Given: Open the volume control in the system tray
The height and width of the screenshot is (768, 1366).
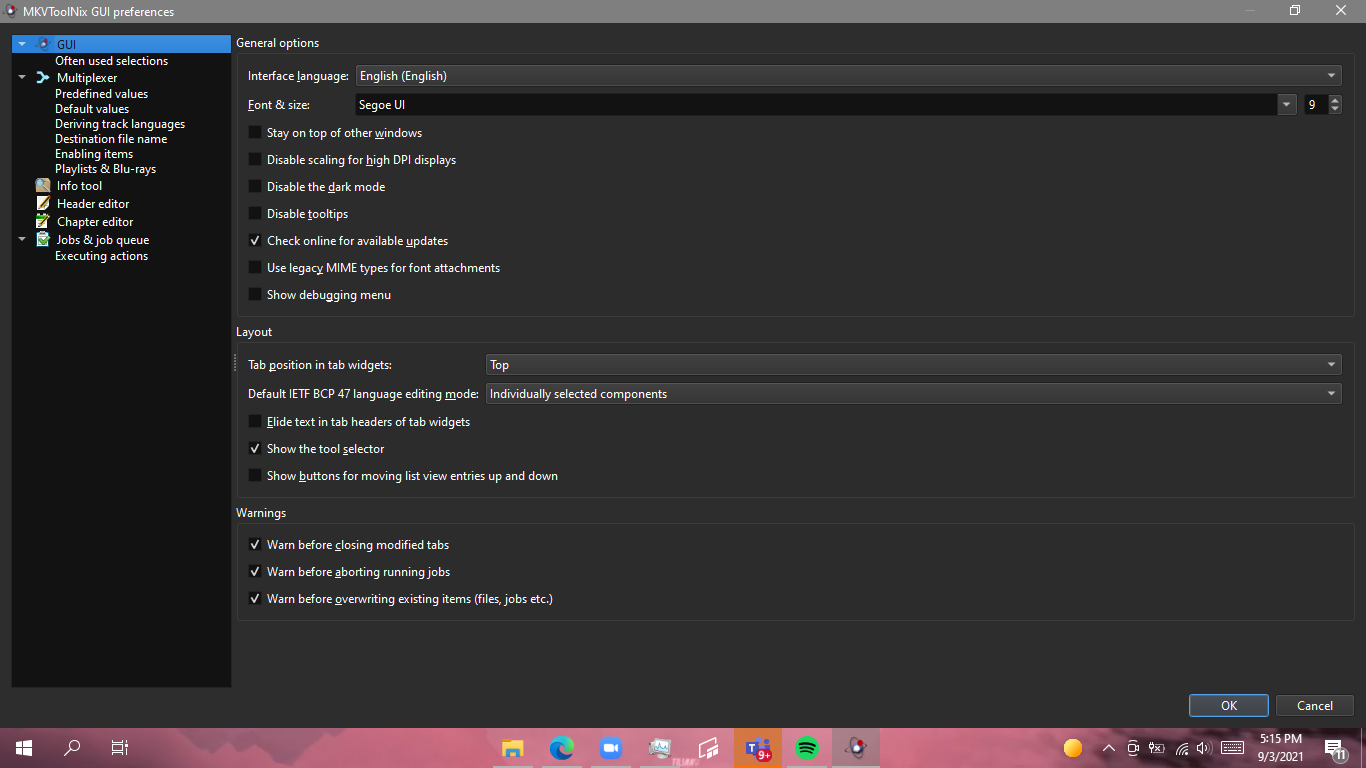Looking at the screenshot, I should pyautogui.click(x=1203, y=748).
